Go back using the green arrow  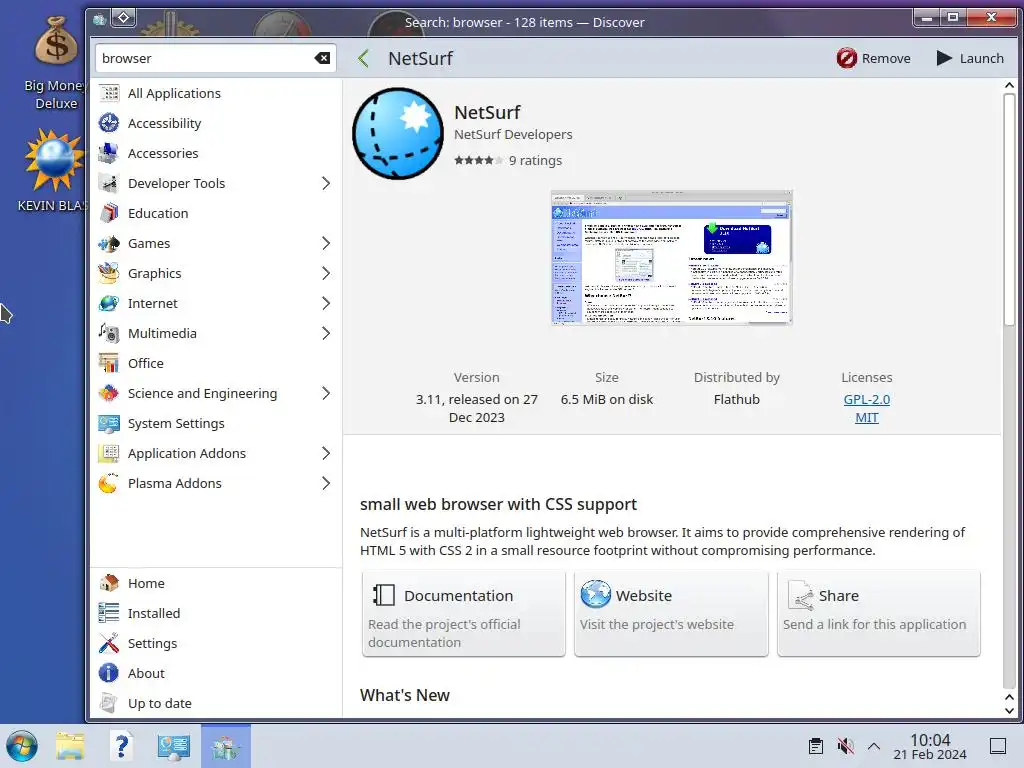(x=364, y=58)
